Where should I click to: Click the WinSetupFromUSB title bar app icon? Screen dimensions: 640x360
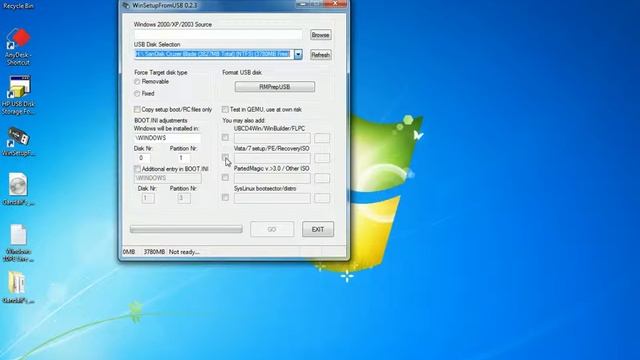pyautogui.click(x=126, y=5)
